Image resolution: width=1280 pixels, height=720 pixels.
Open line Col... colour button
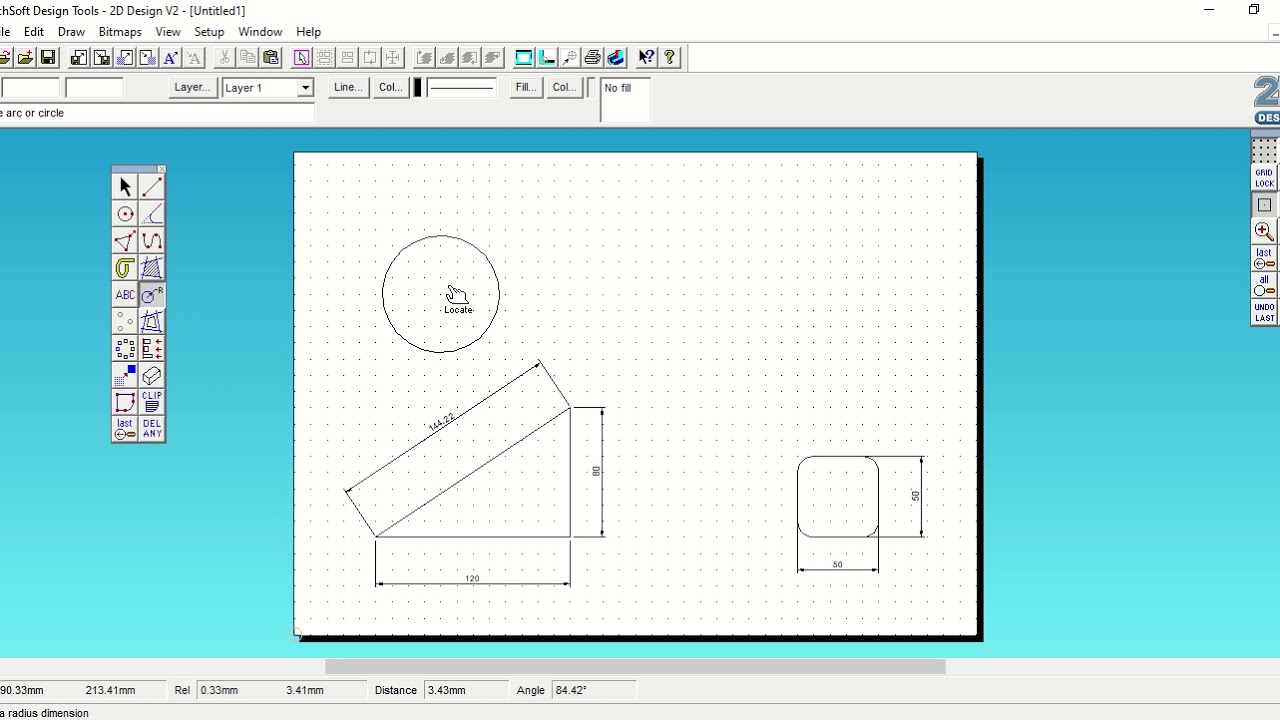pos(390,88)
